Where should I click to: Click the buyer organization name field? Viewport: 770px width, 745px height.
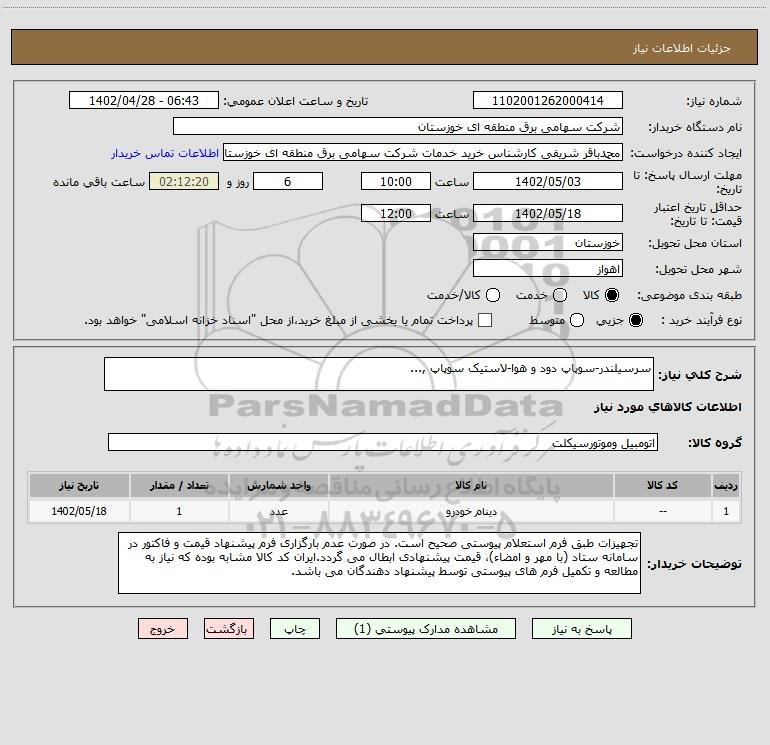pos(398,126)
